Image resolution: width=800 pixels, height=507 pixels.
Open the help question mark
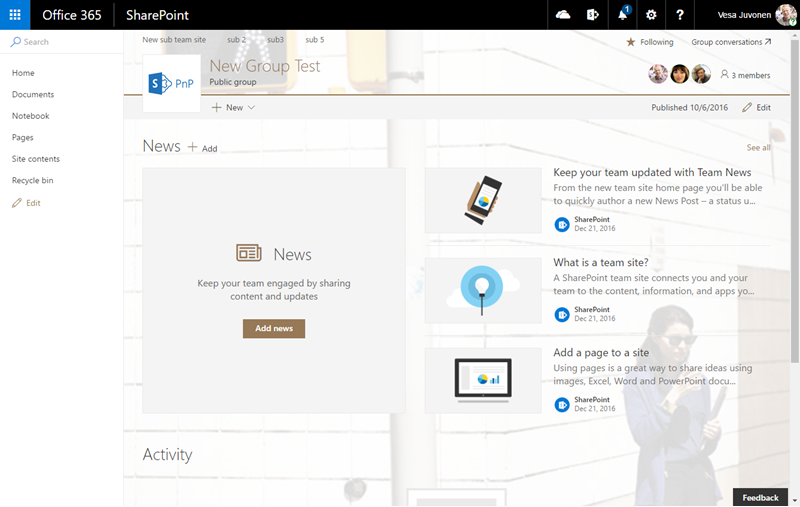680,15
